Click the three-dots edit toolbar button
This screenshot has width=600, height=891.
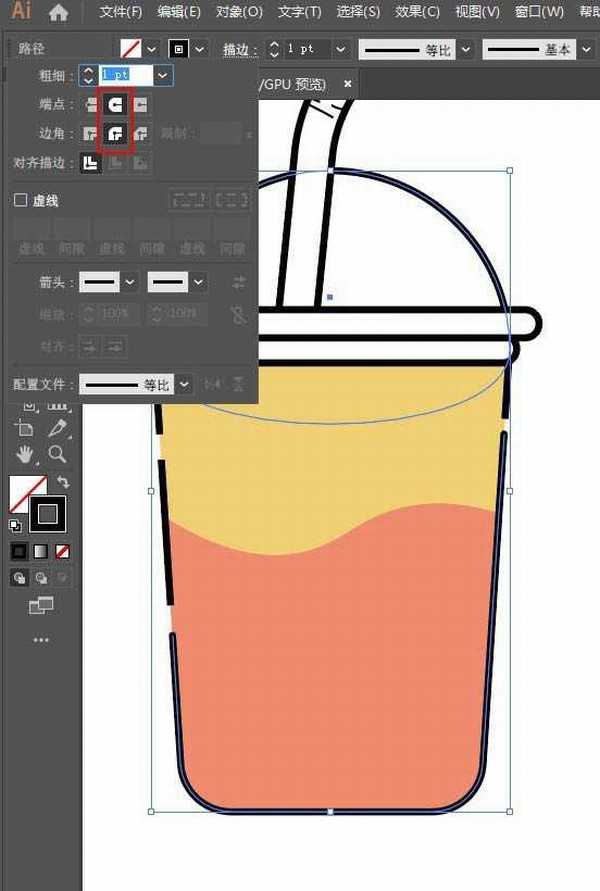click(x=40, y=640)
